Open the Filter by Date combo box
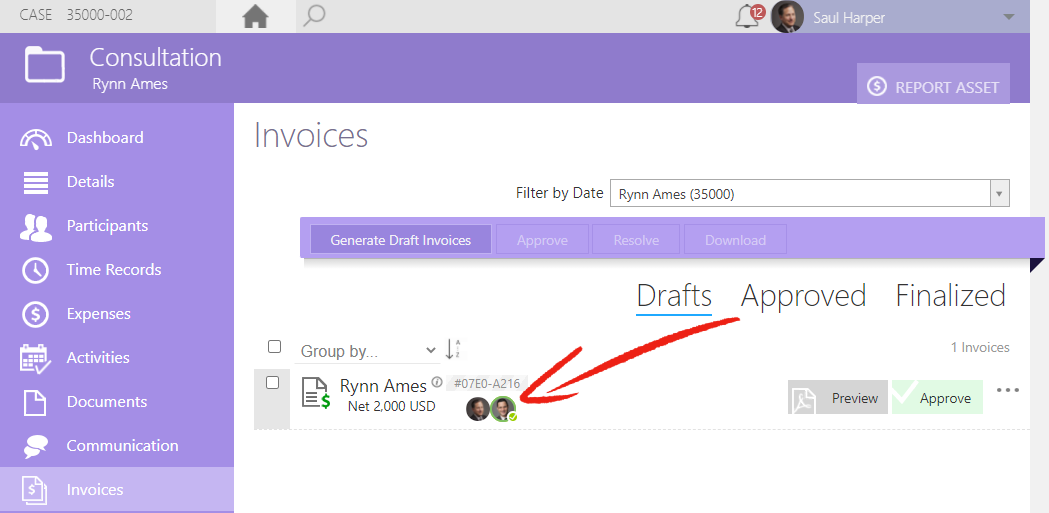The width and height of the screenshot is (1049, 513). coord(809,194)
